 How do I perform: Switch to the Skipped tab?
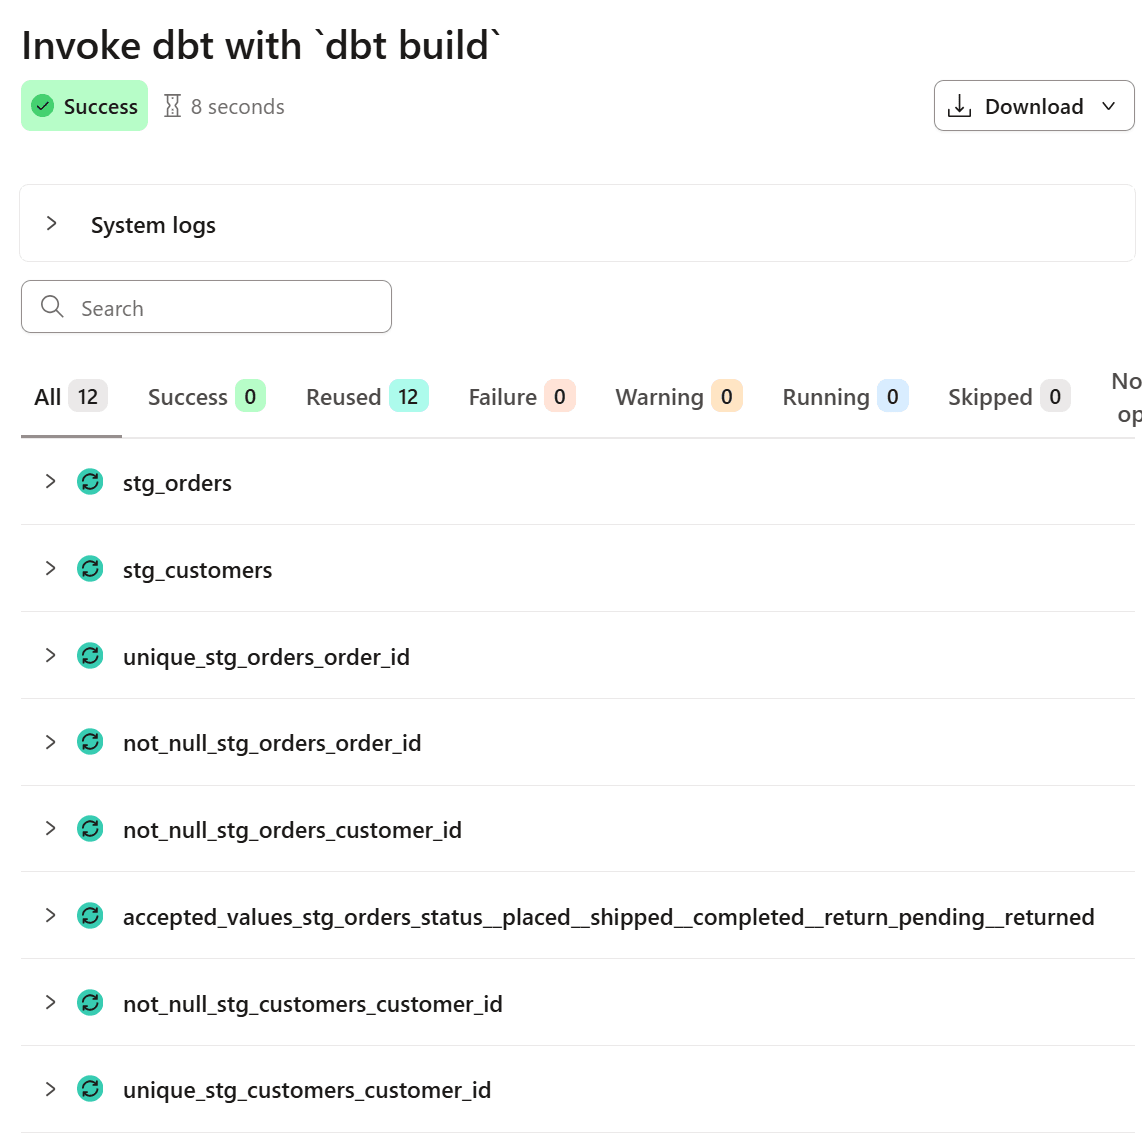1009,397
